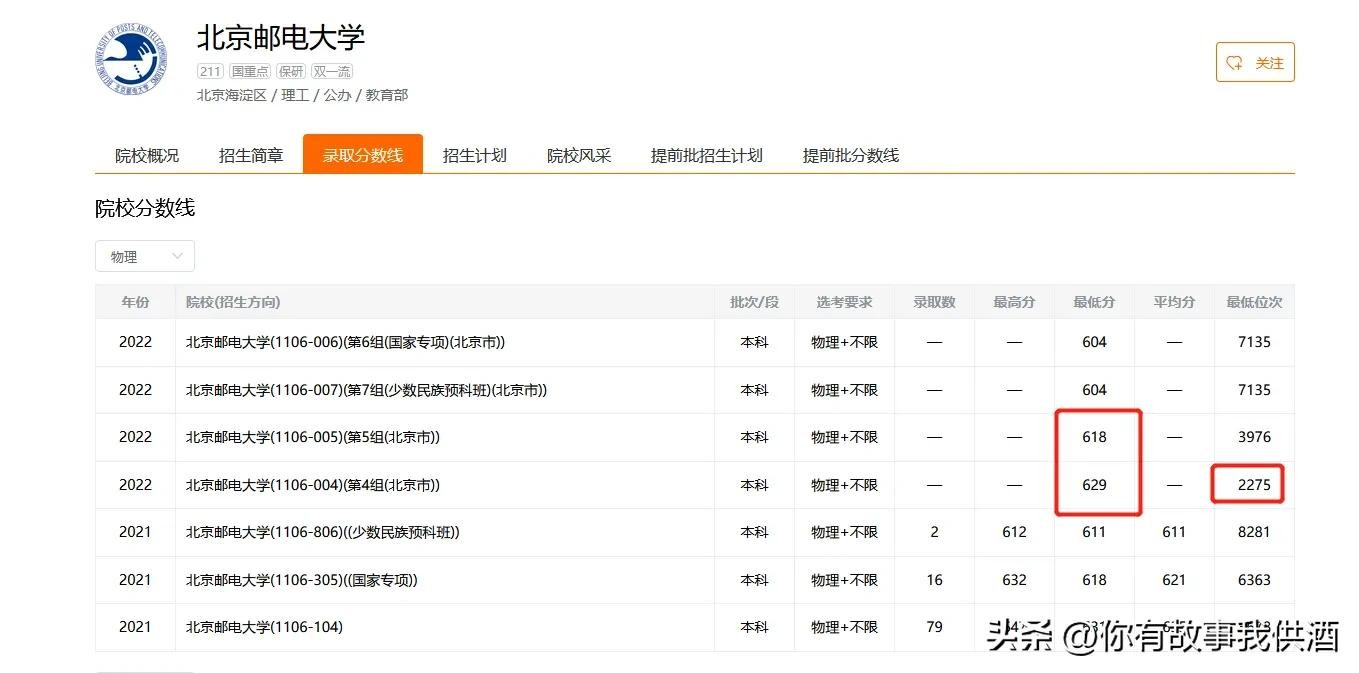Click the 录取数 column header
Image resolution: width=1359 pixels, height=673 pixels.
point(934,302)
